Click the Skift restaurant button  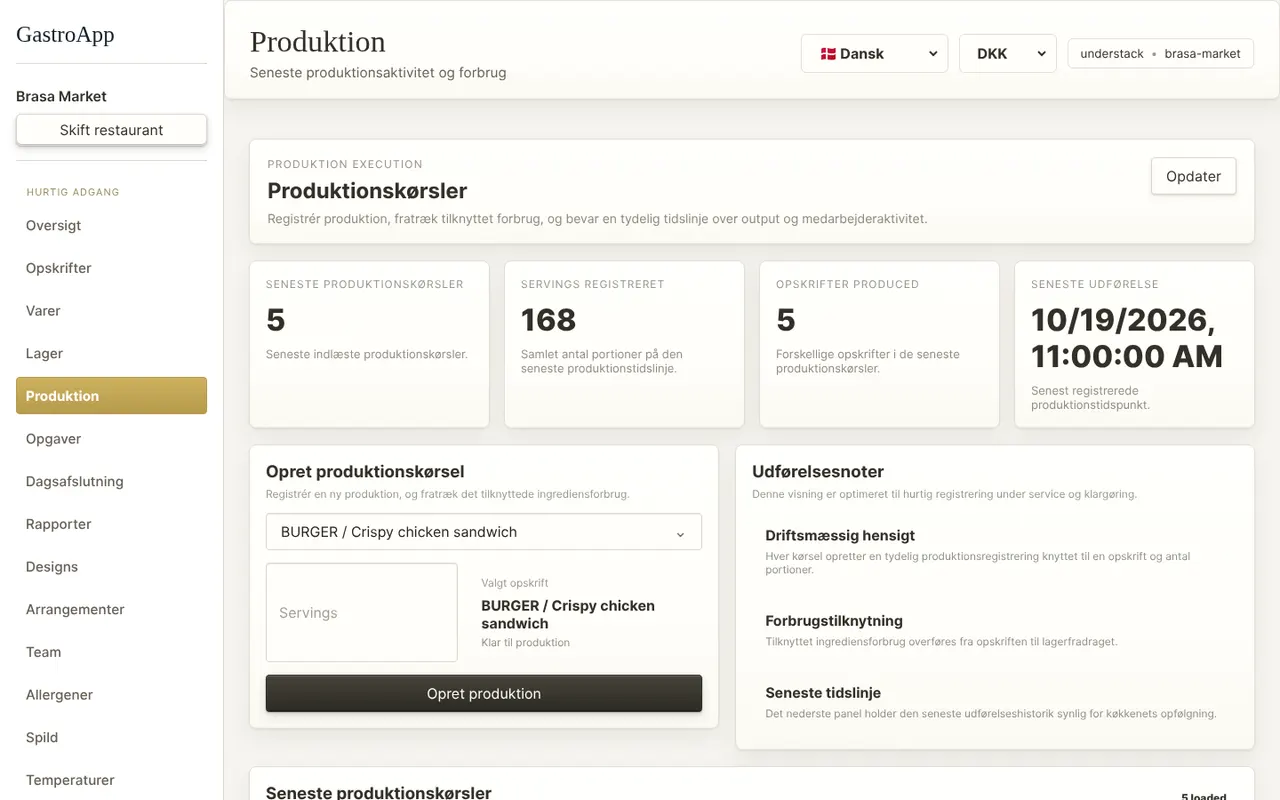pos(111,130)
